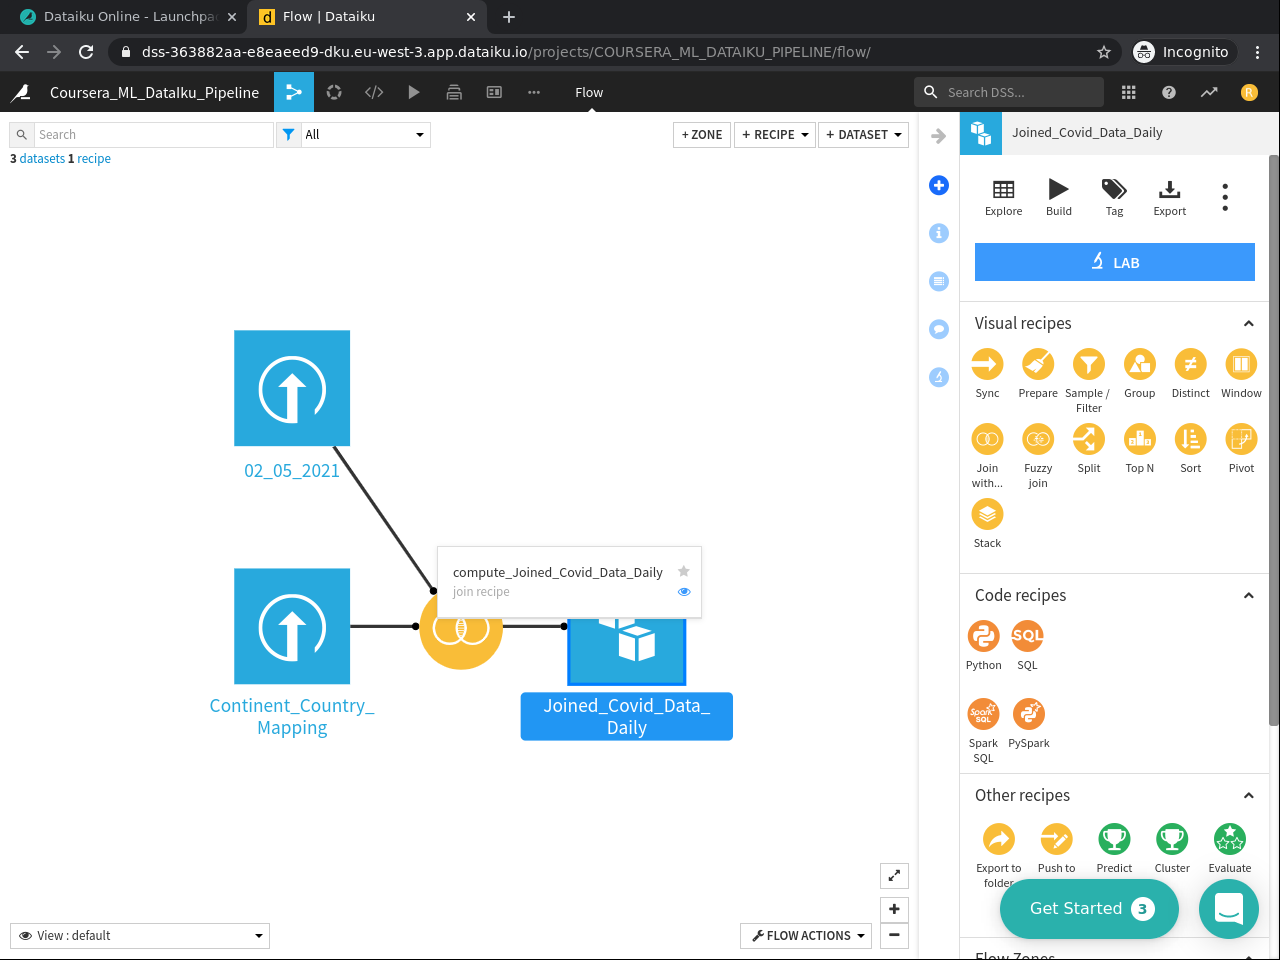The width and height of the screenshot is (1280, 960).
Task: Select the Distinct recipe icon
Action: point(1191,364)
